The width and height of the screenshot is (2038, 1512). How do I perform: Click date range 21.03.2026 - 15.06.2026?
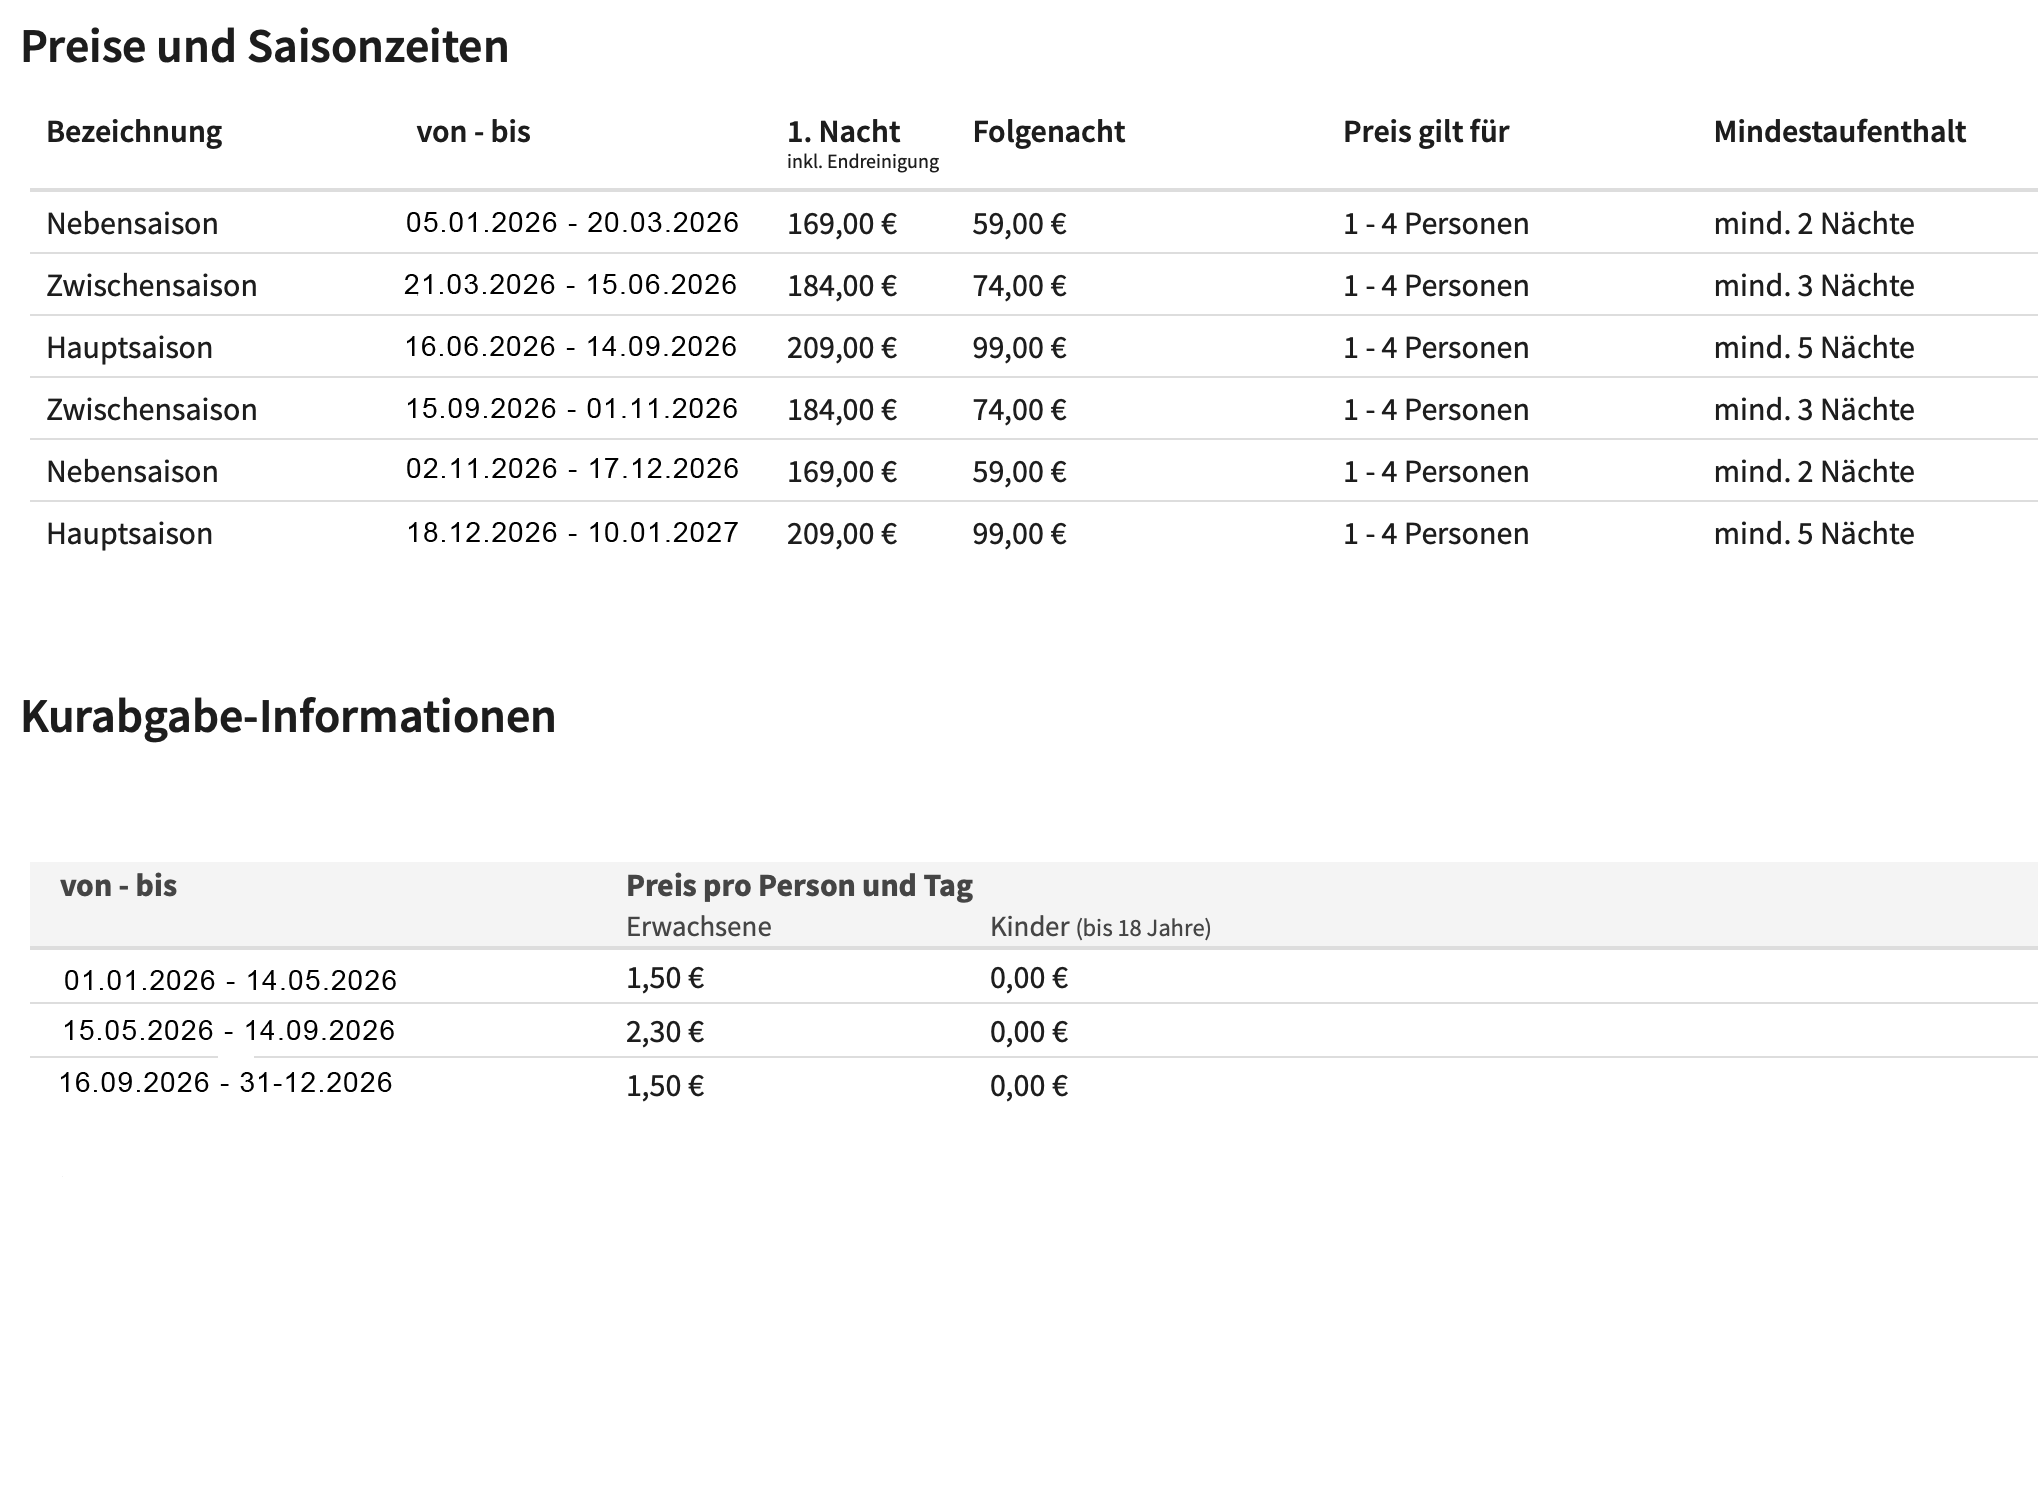tap(570, 285)
